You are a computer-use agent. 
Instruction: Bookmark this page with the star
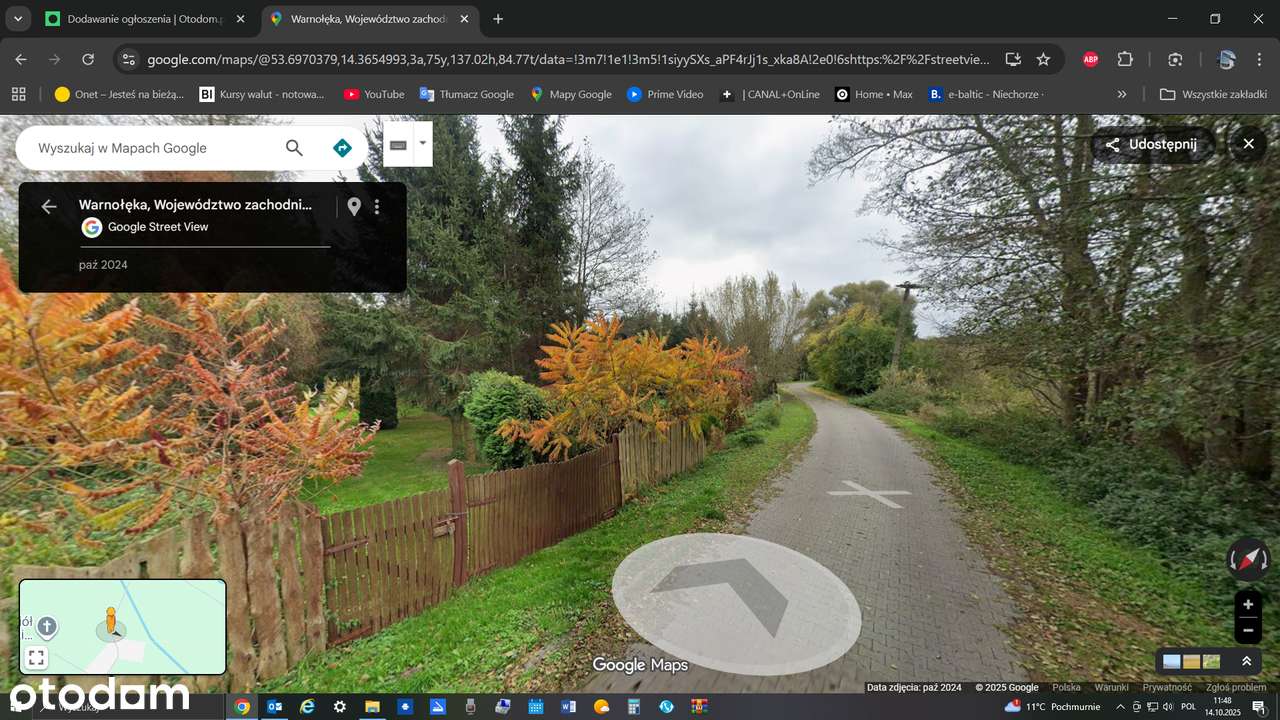1043,59
